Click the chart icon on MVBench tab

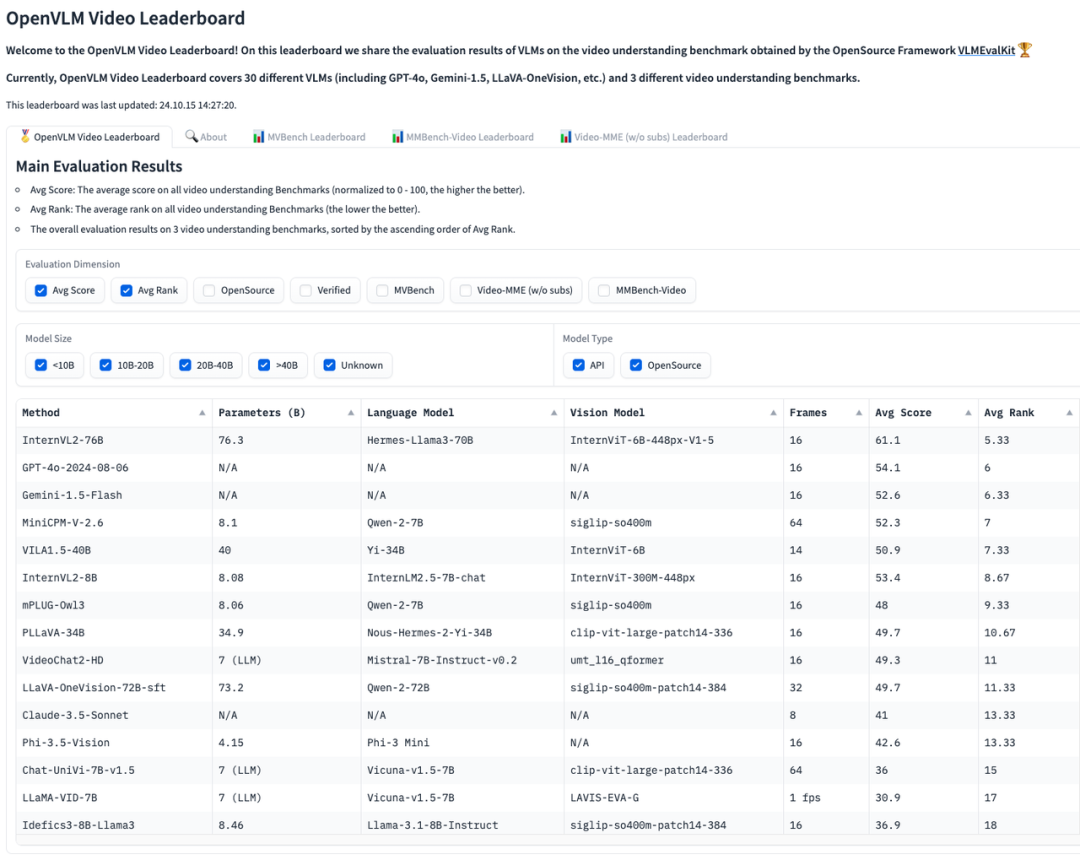[x=258, y=136]
